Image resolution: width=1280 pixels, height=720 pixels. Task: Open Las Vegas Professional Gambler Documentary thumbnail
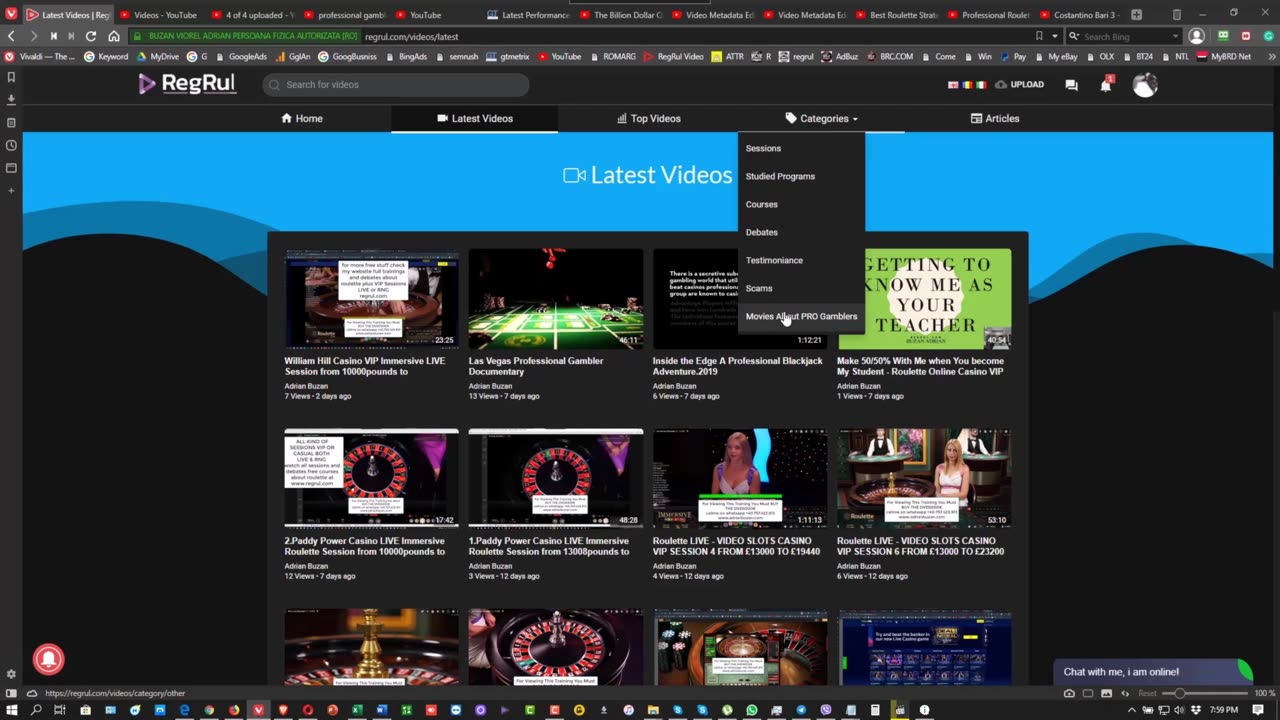(555, 298)
